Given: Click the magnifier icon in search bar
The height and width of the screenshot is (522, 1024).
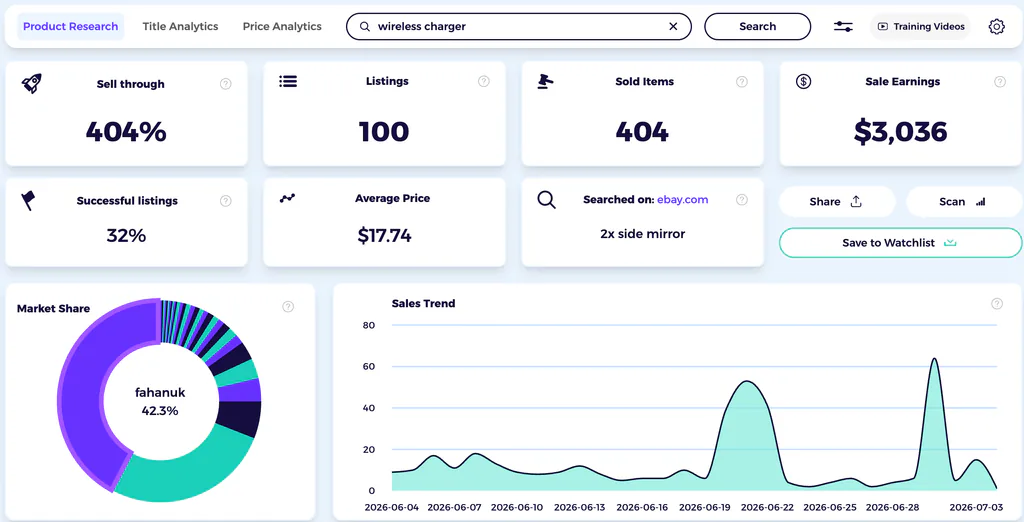Looking at the screenshot, I should pos(365,27).
